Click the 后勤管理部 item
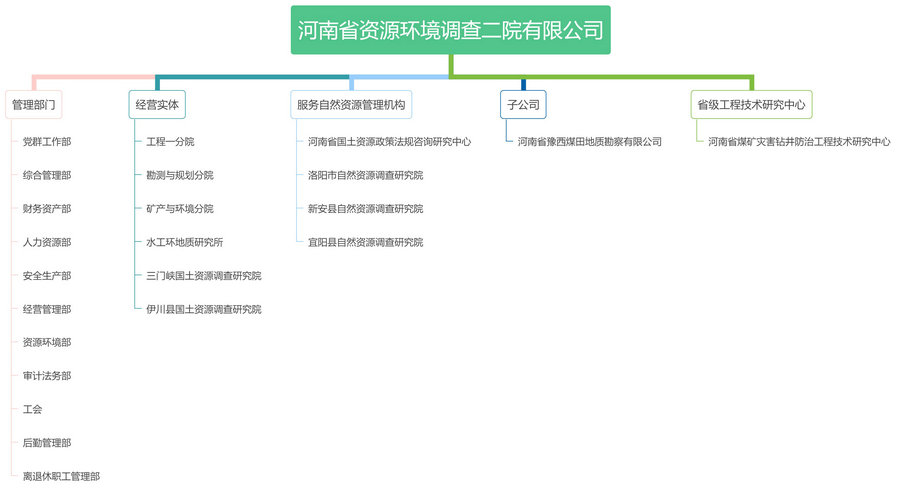The width and height of the screenshot is (904, 489). 47,442
